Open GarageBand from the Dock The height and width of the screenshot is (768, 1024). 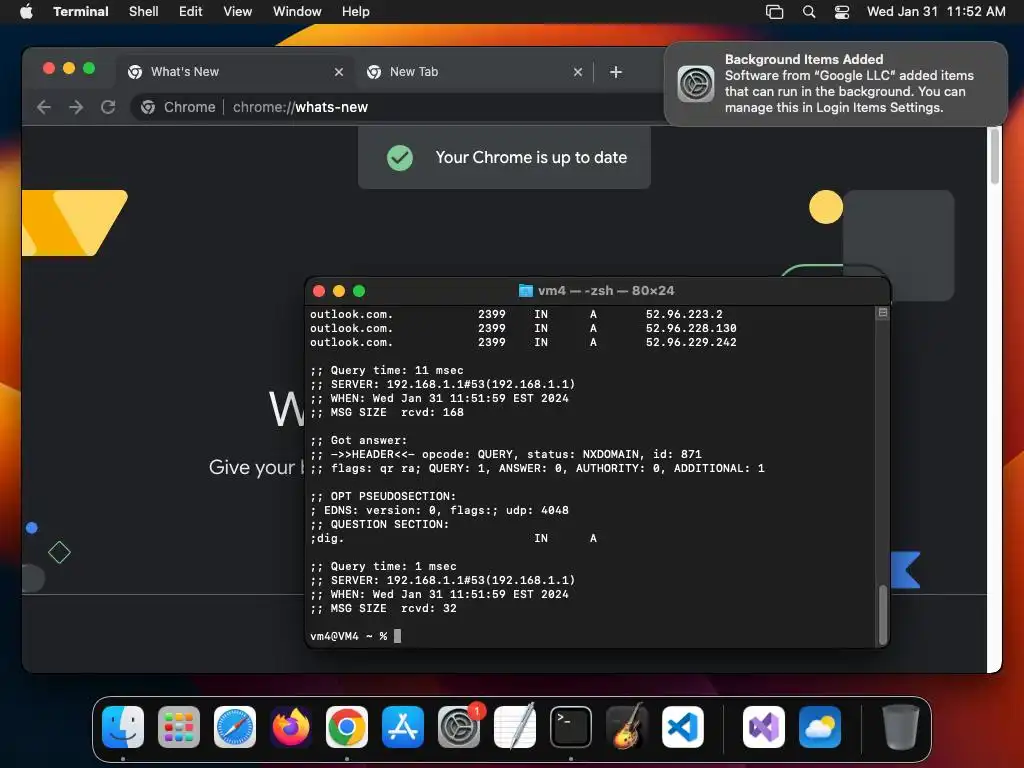tap(627, 727)
